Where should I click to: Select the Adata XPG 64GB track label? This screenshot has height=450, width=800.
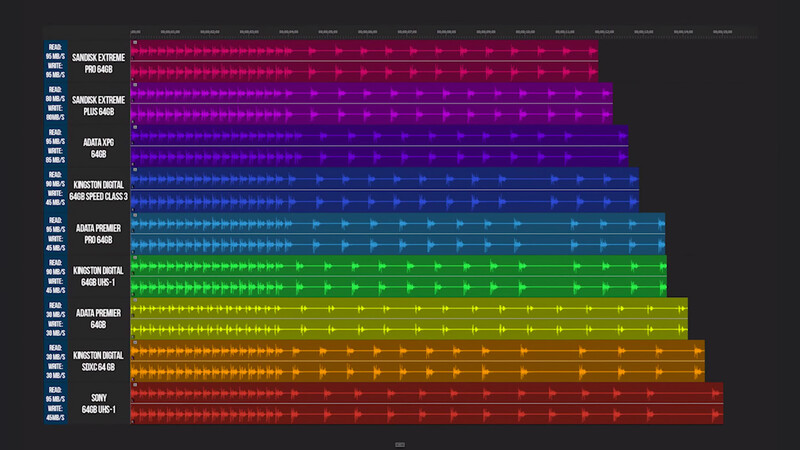point(98,148)
